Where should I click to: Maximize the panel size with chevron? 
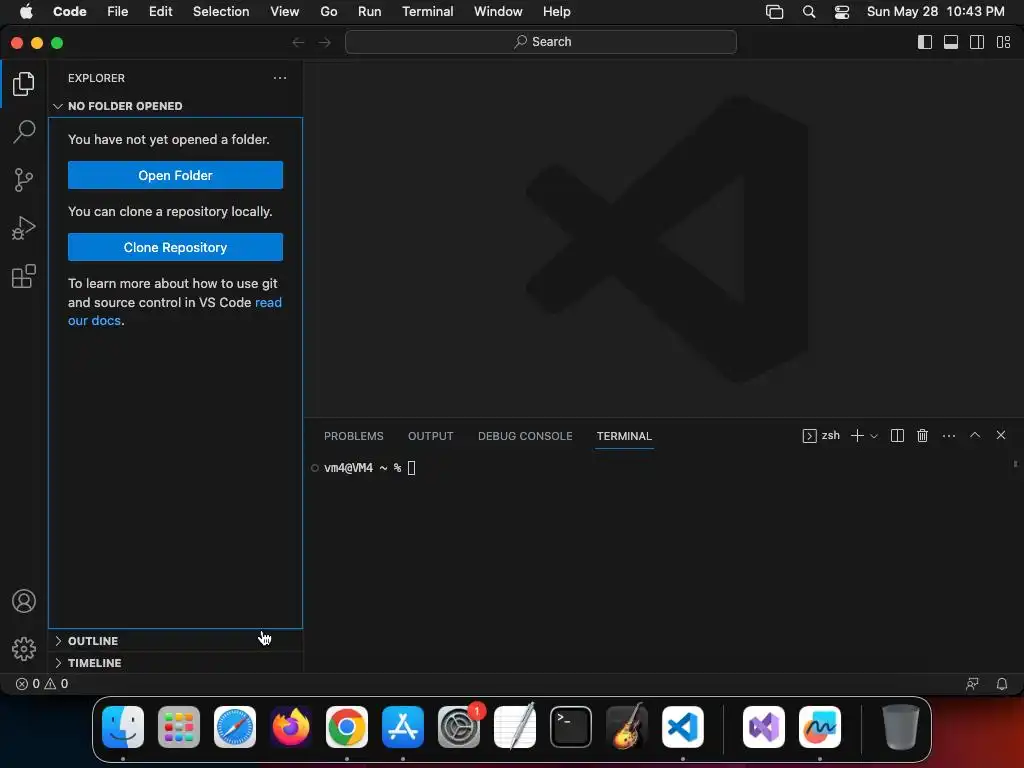975,435
